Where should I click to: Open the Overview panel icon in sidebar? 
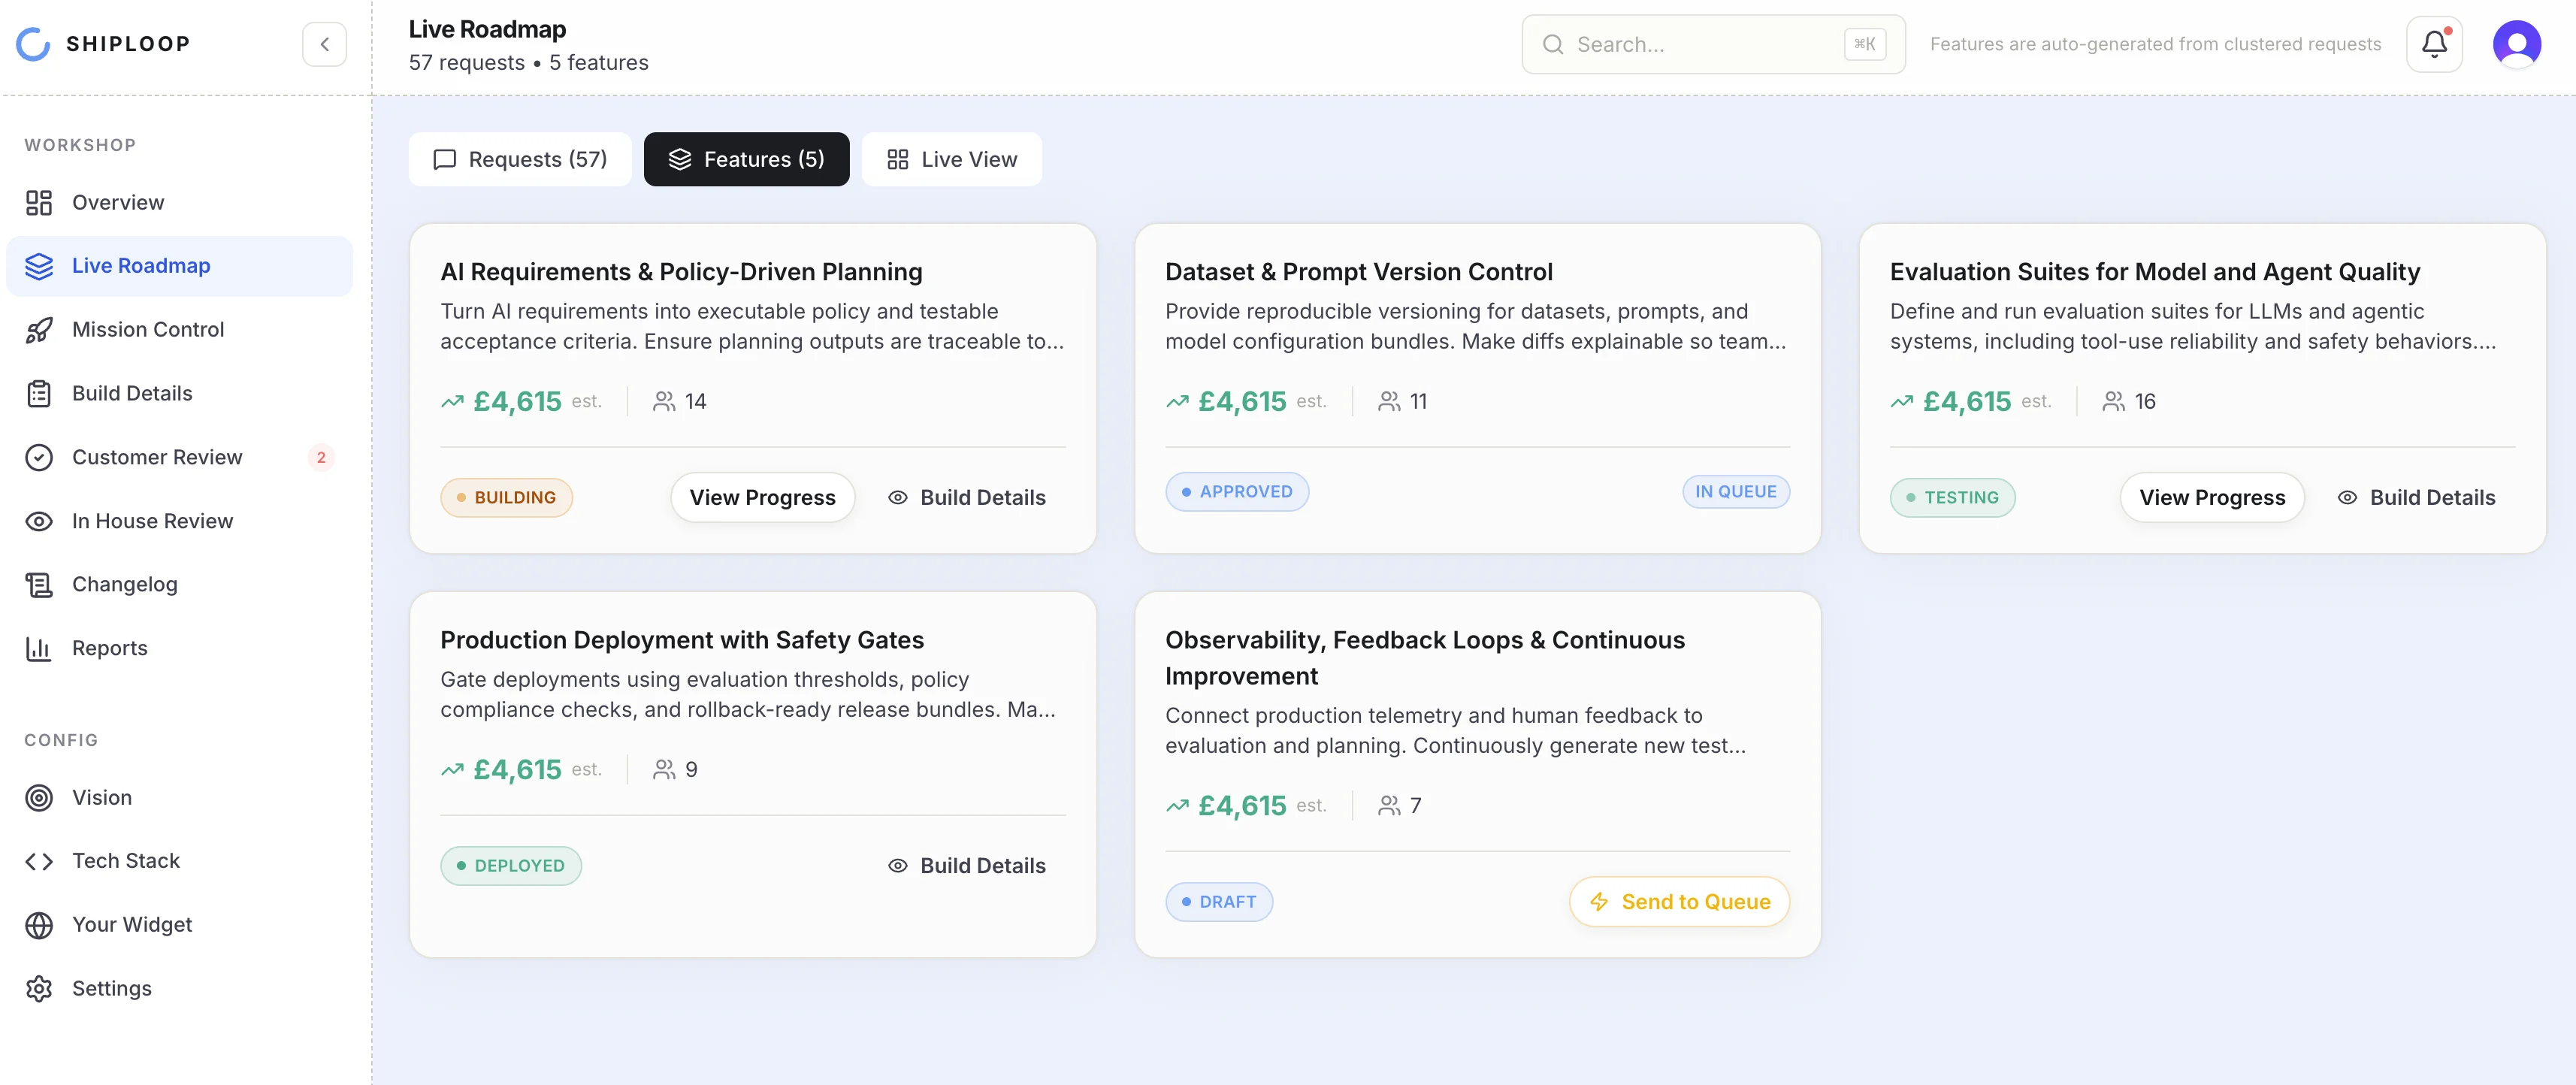click(x=40, y=202)
